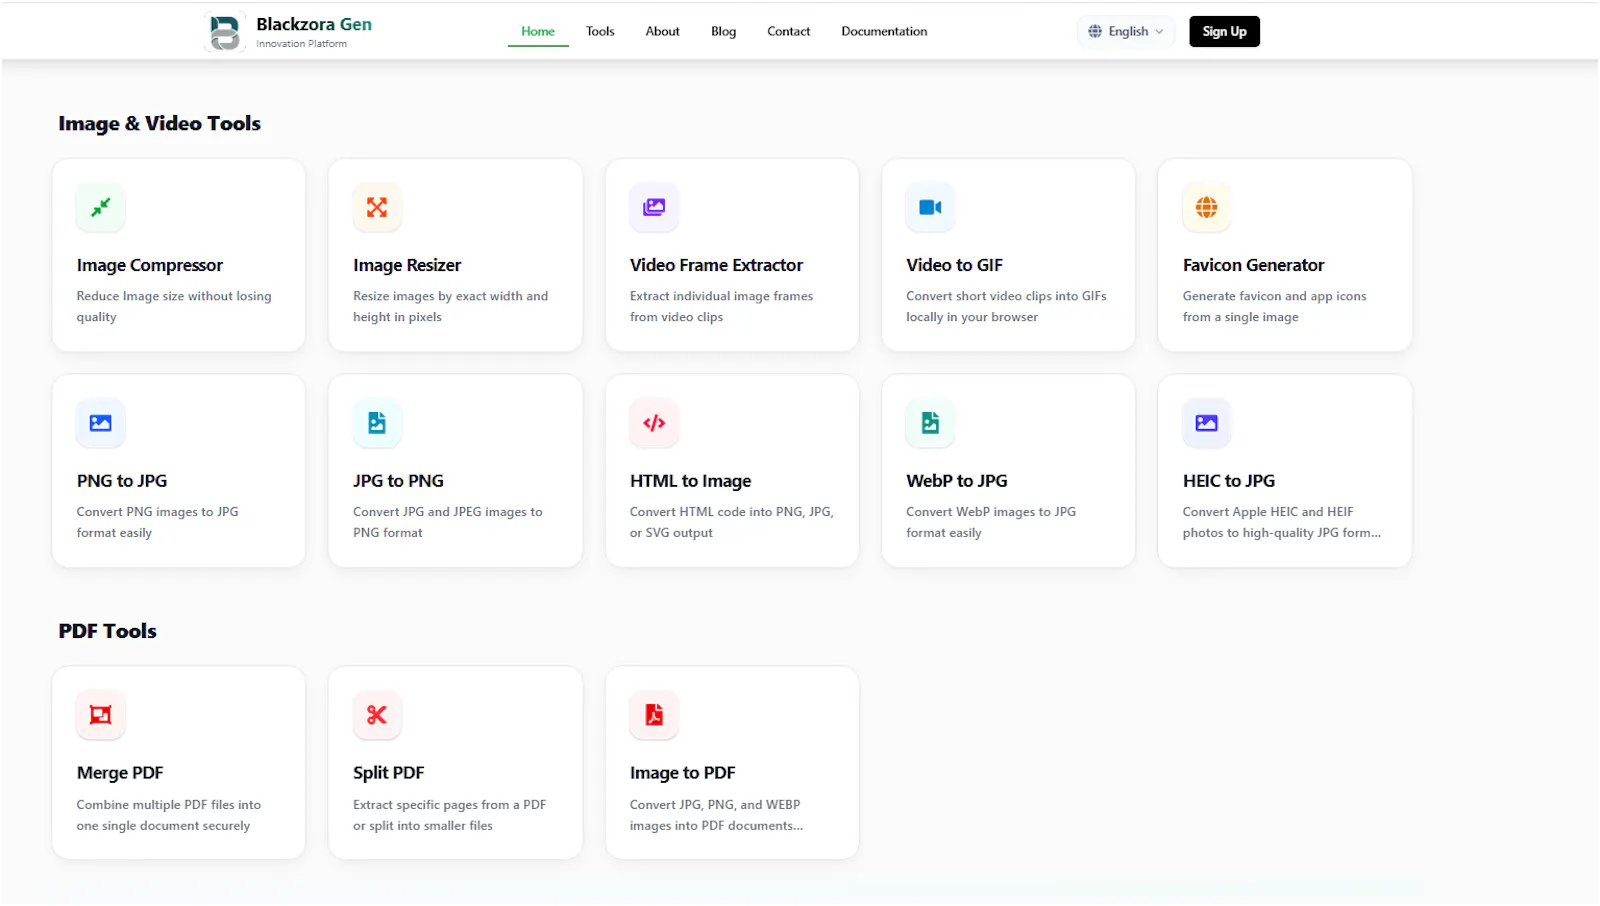
Task: Open the Video to GIF title
Action: 954,265
